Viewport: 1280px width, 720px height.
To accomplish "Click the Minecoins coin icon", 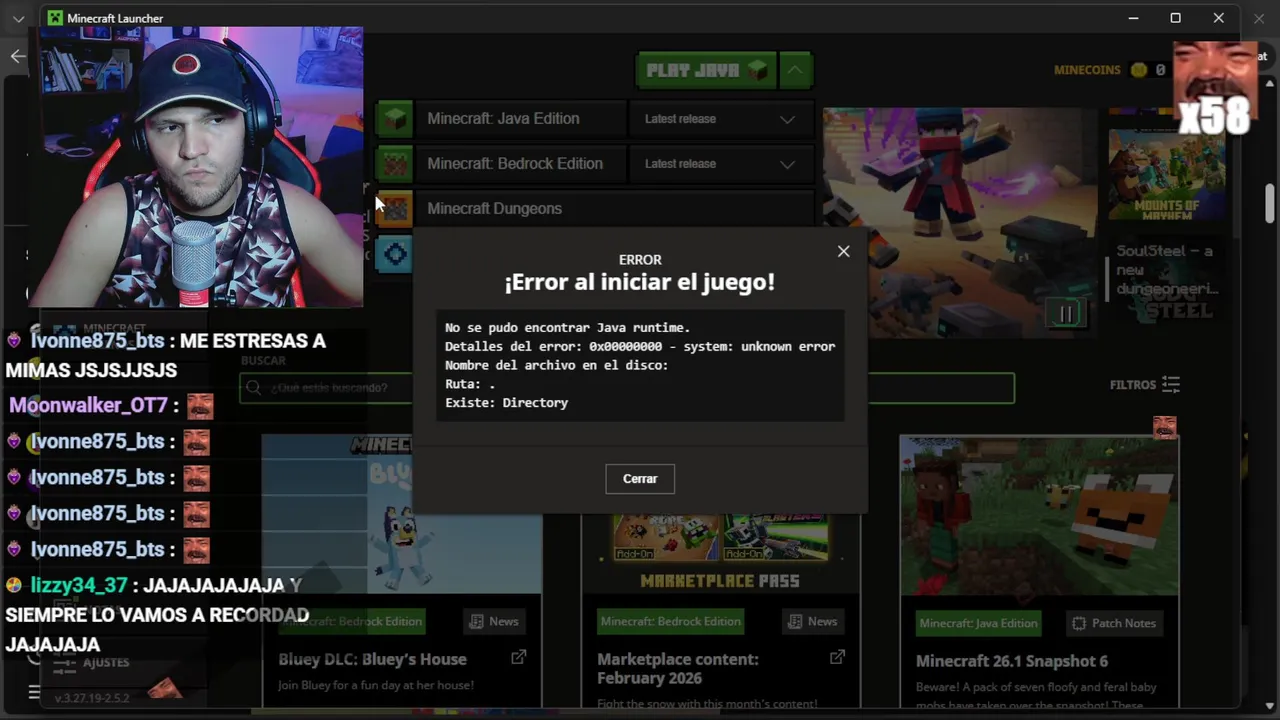I will coord(1138,70).
